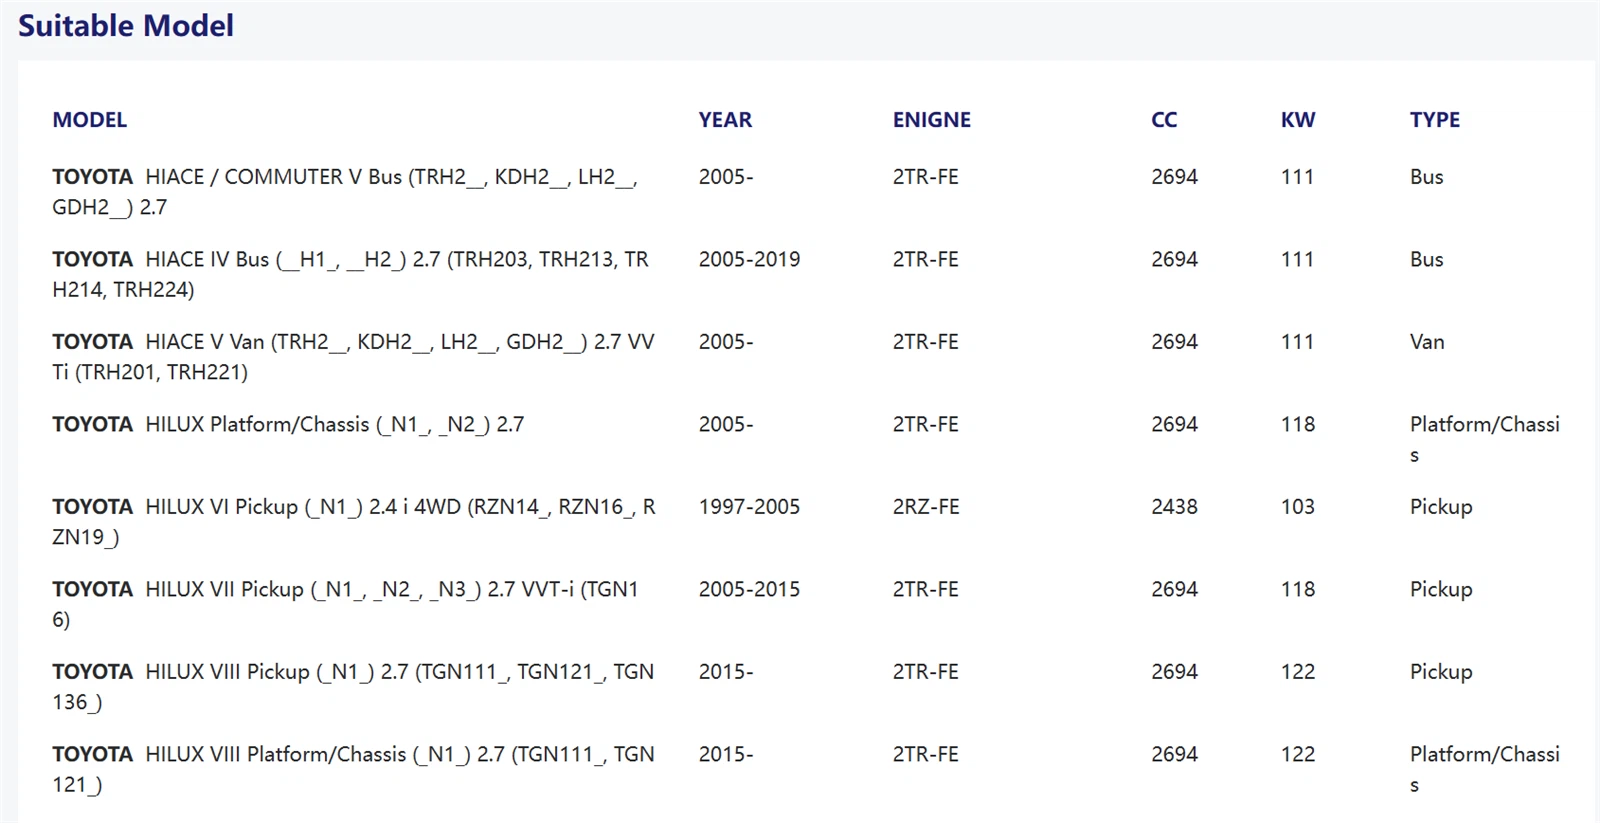Click the ENIGNE column header
1600x823 pixels.
click(932, 120)
